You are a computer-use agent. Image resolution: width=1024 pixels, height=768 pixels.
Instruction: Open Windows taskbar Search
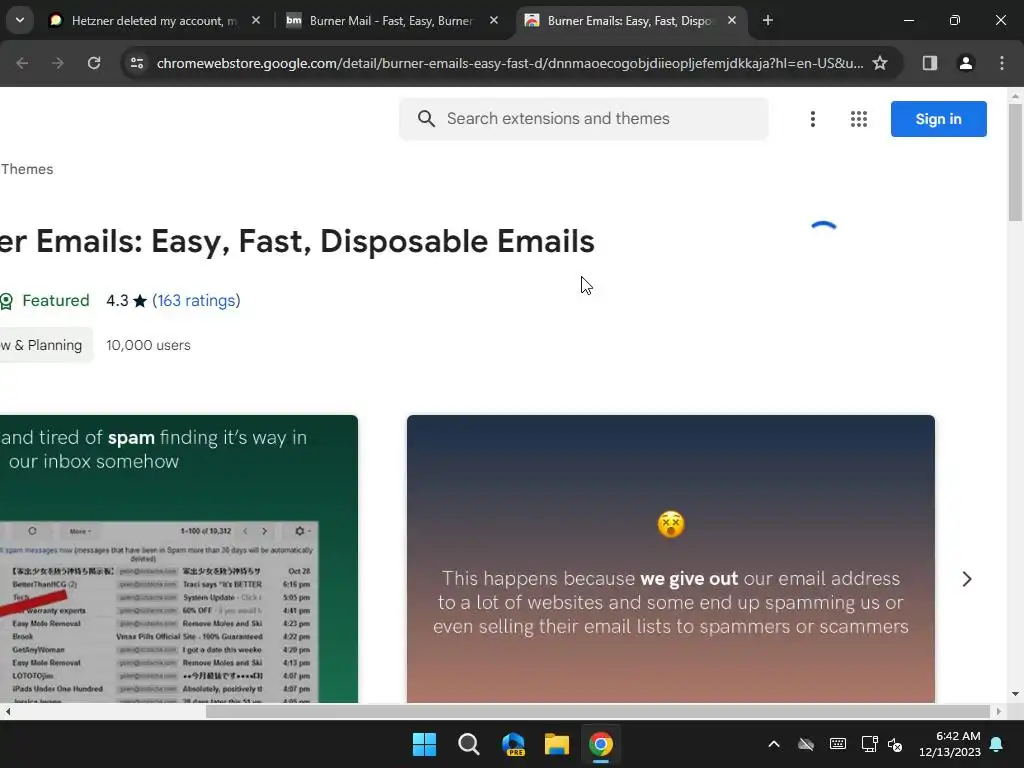click(469, 744)
